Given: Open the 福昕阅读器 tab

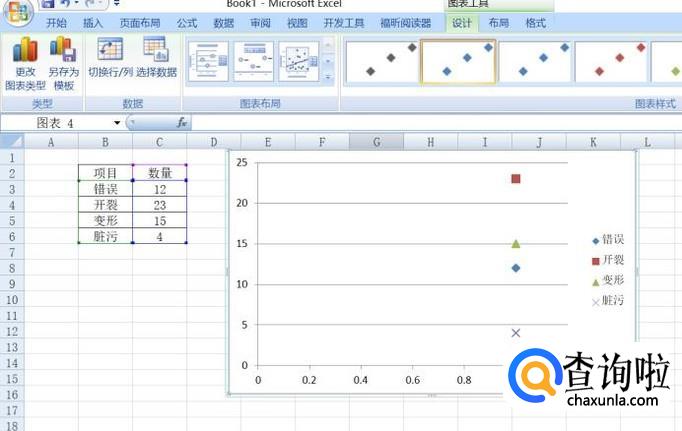Looking at the screenshot, I should tap(406, 23).
